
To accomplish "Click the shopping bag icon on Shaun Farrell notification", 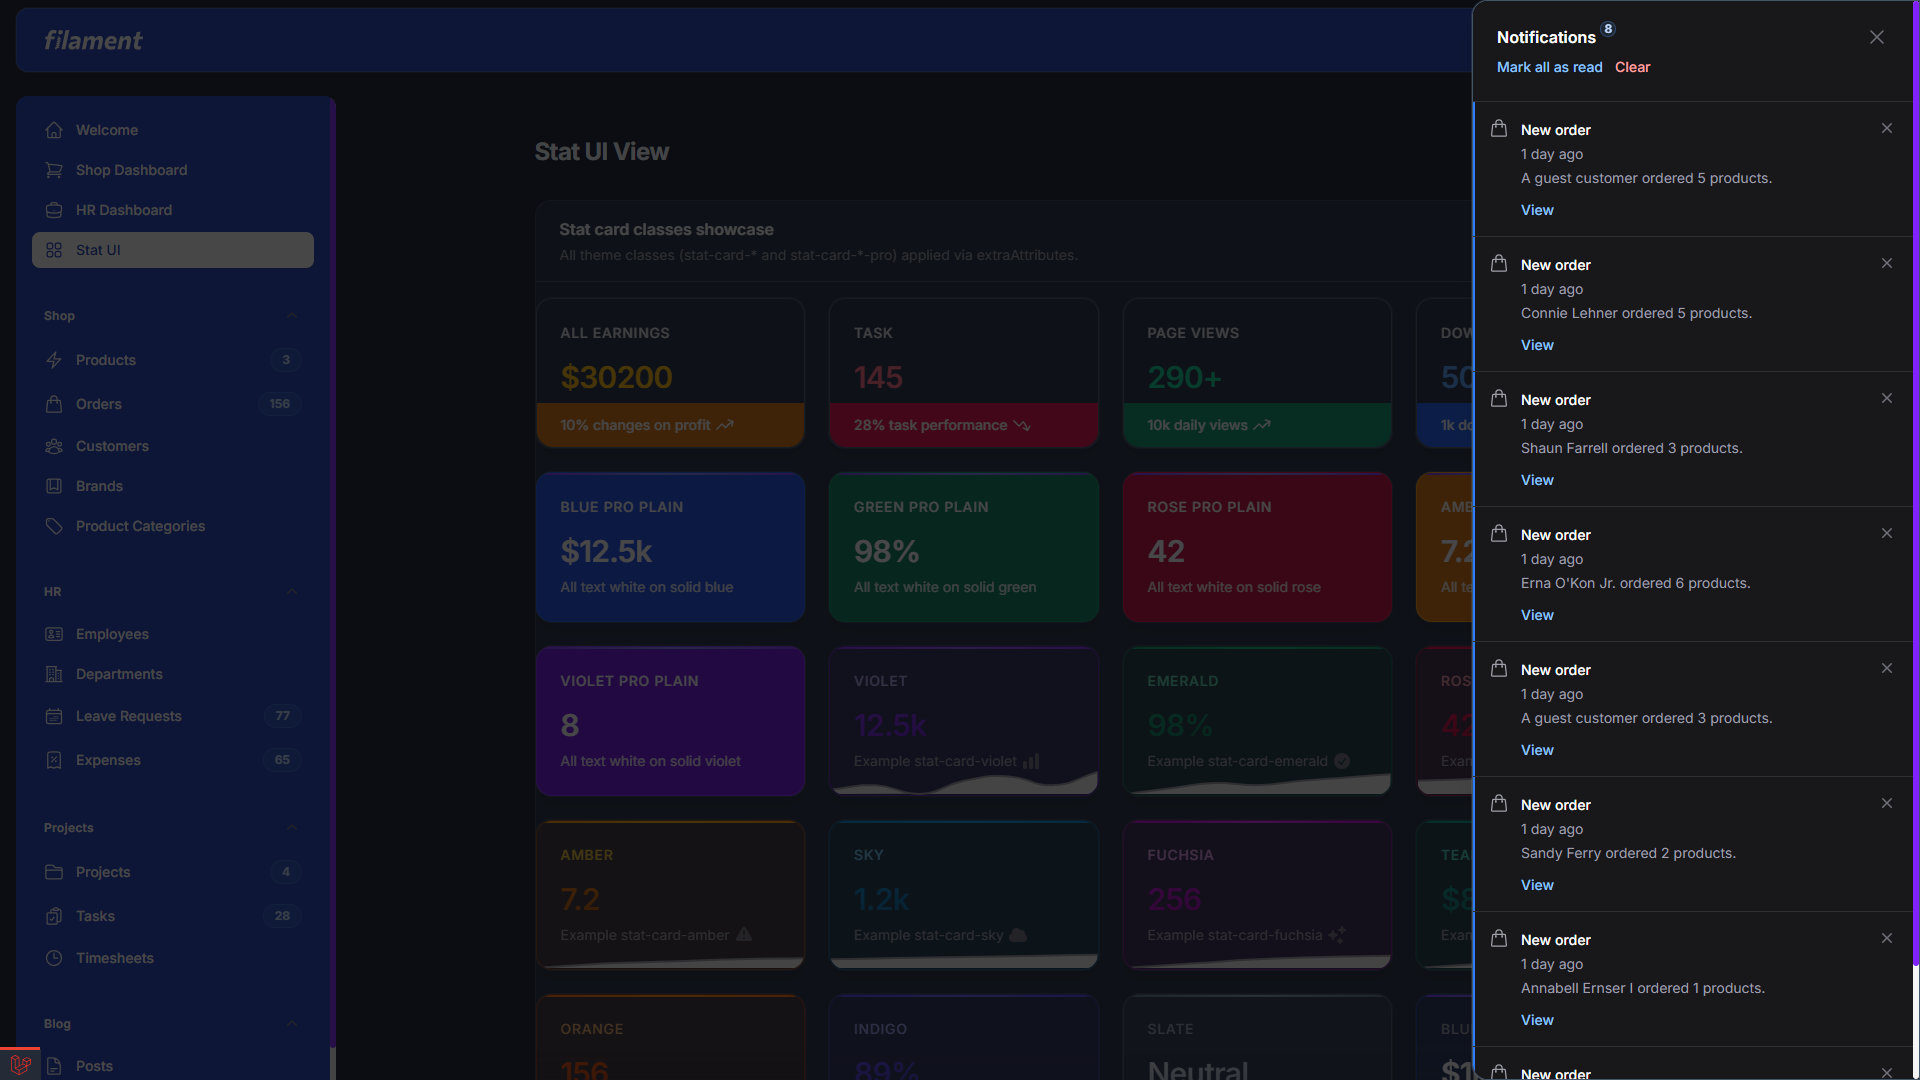I will point(1499,399).
